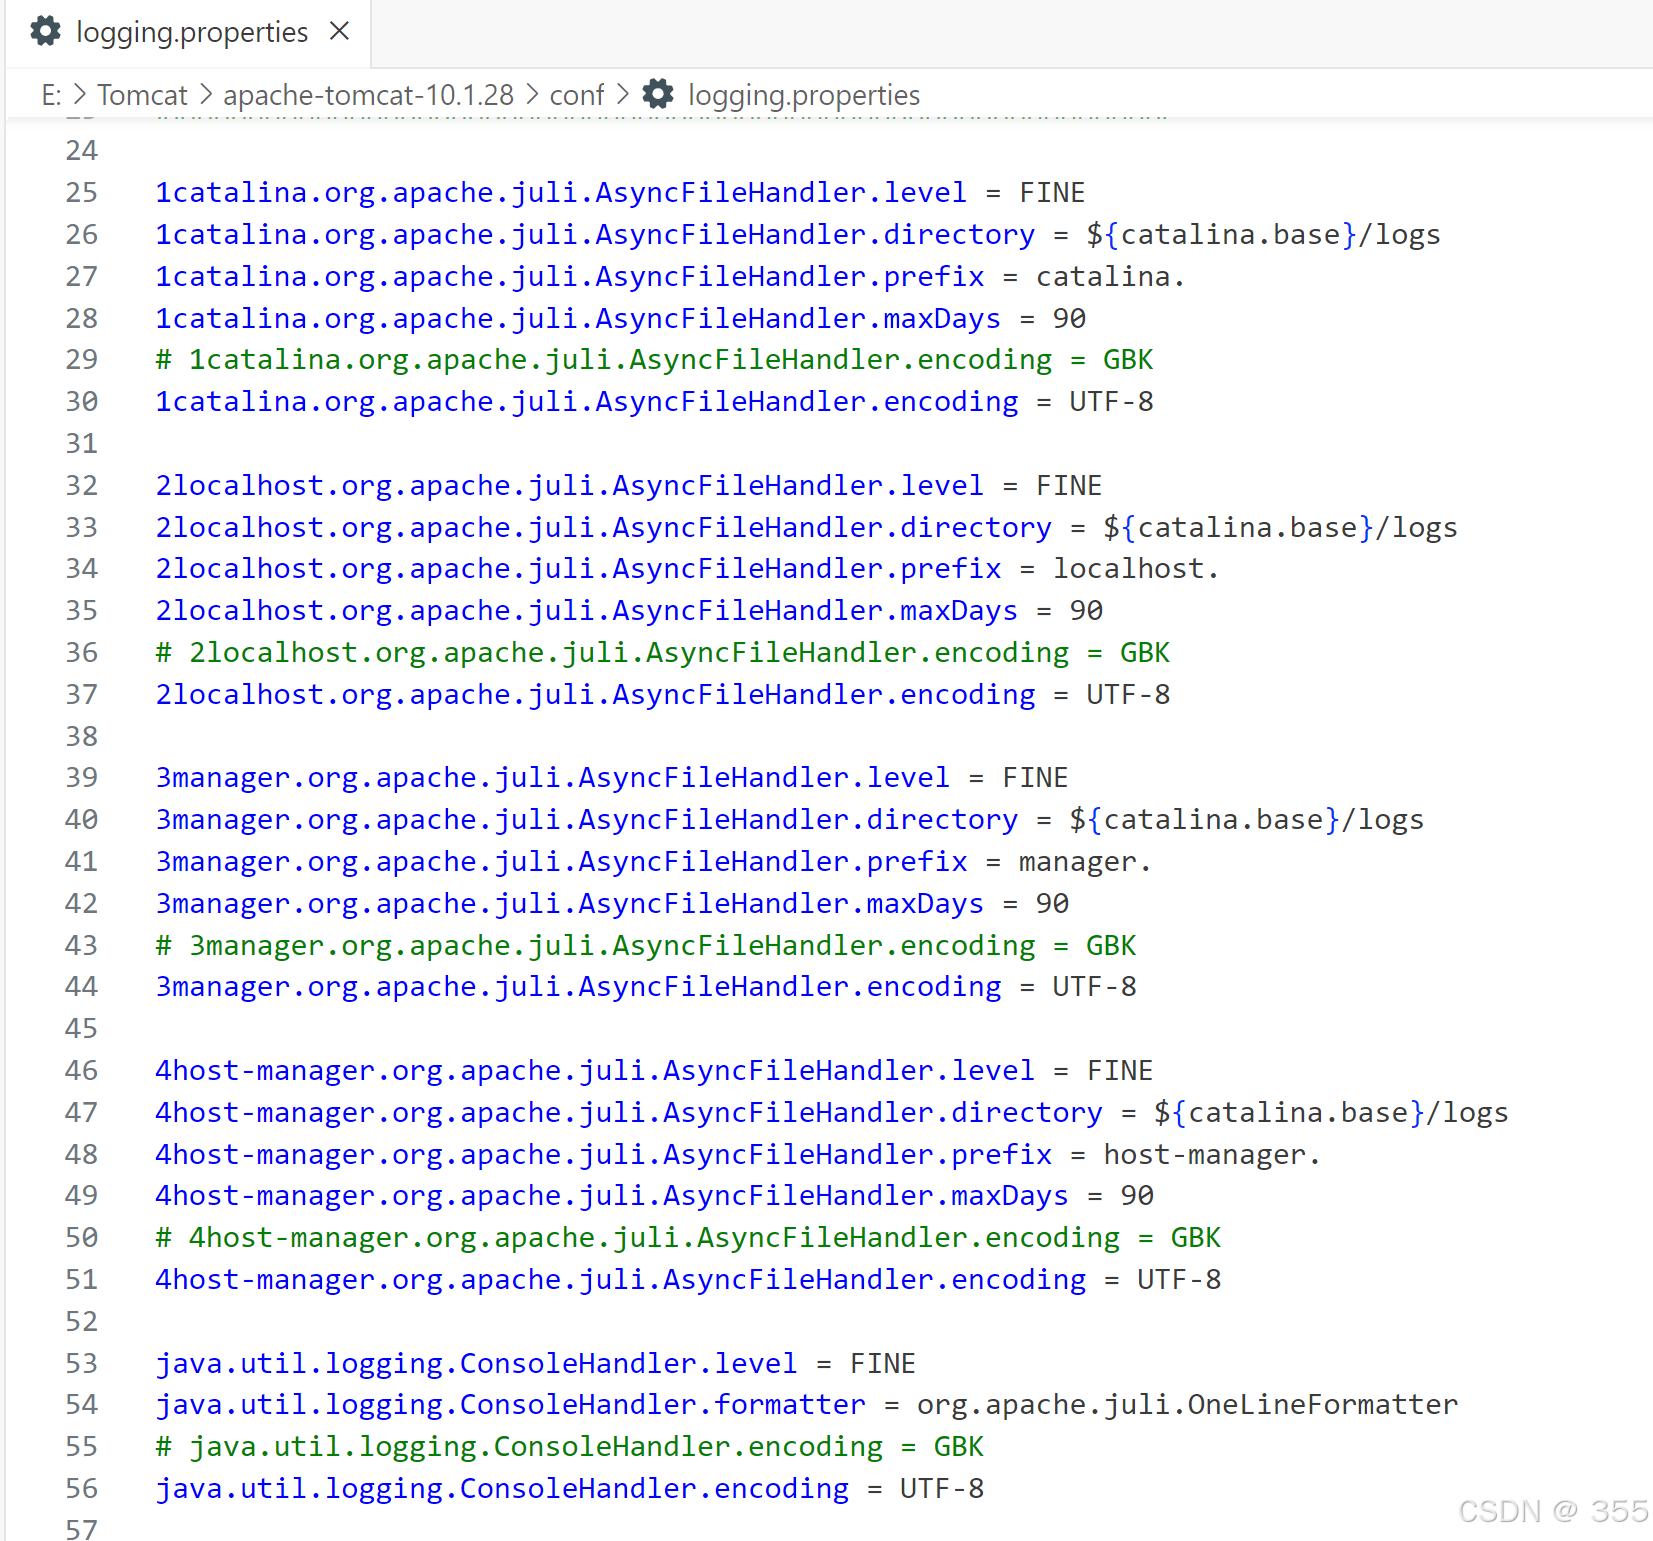Click the FINE value on line 53
This screenshot has height=1541, width=1653.
[882, 1362]
